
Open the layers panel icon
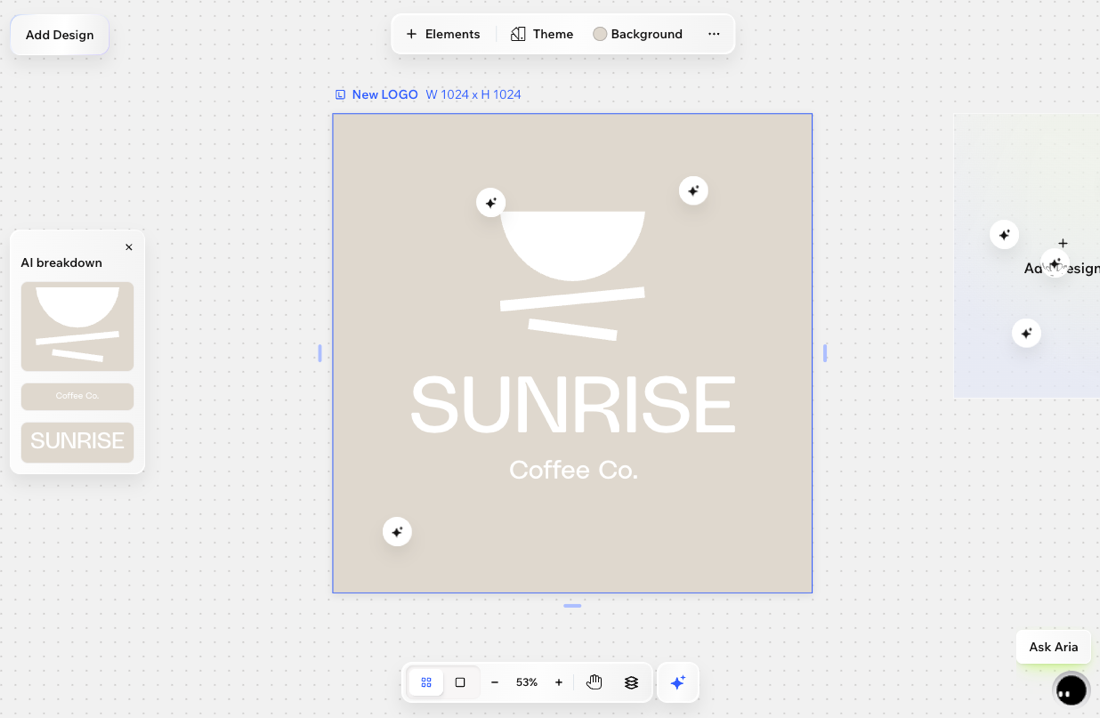pyautogui.click(x=631, y=682)
